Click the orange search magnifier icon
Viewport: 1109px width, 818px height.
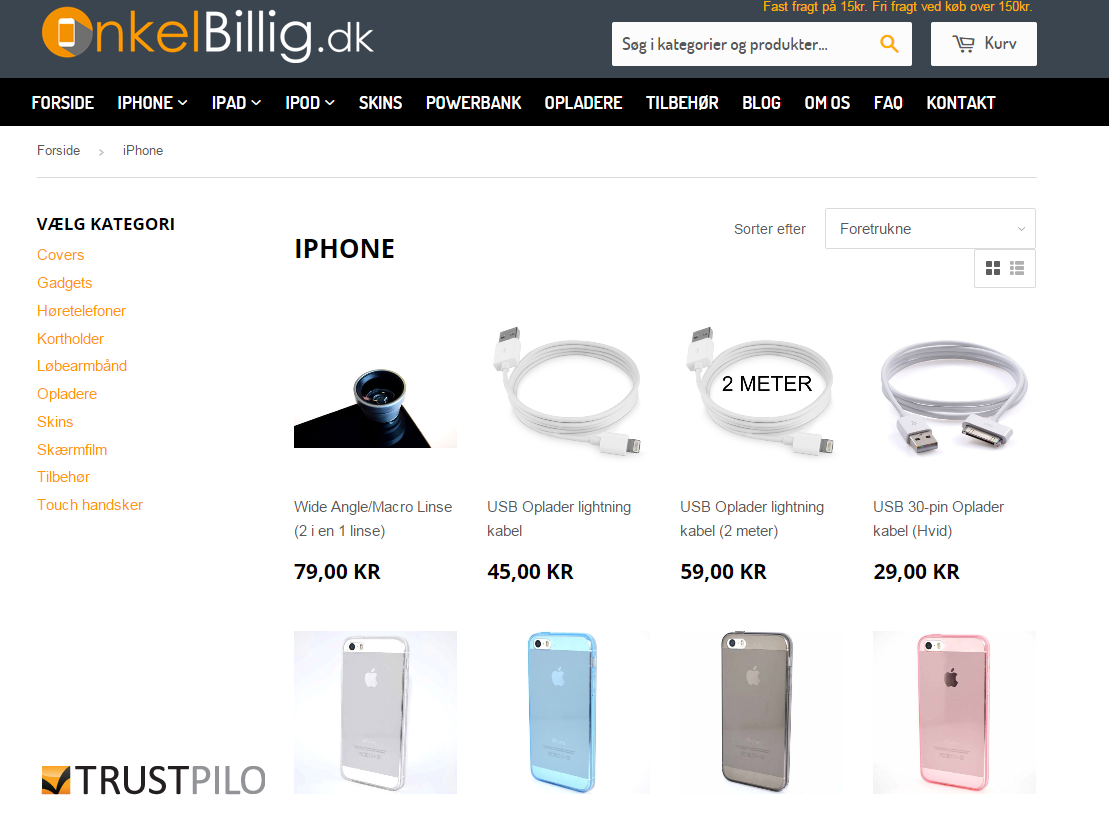pyautogui.click(x=889, y=44)
